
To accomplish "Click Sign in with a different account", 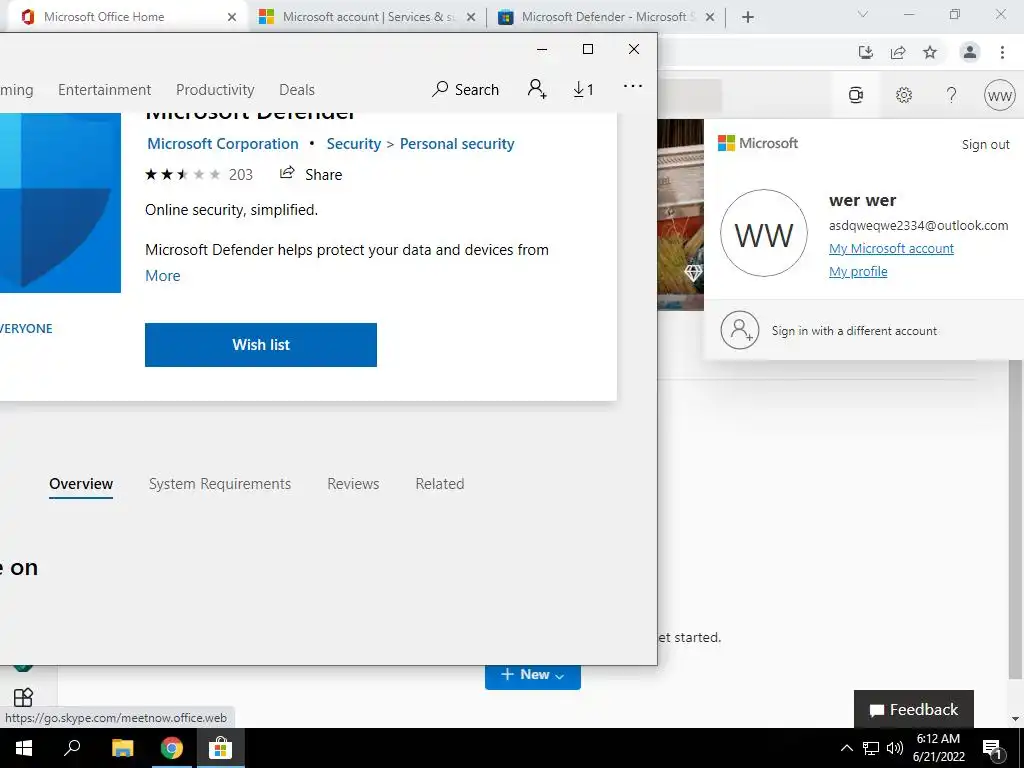I will tap(854, 330).
